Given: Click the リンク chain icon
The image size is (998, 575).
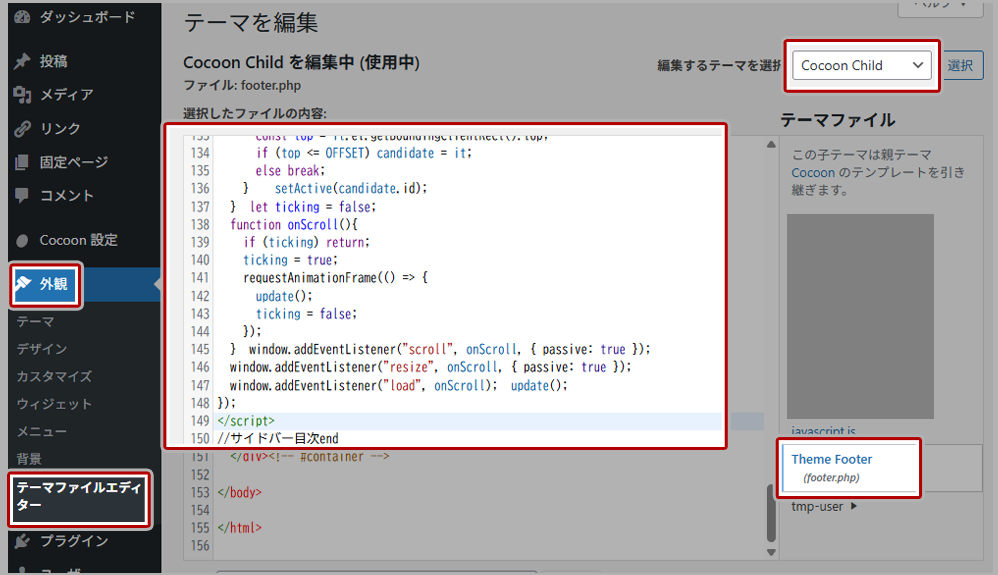Looking at the screenshot, I should 22,129.
